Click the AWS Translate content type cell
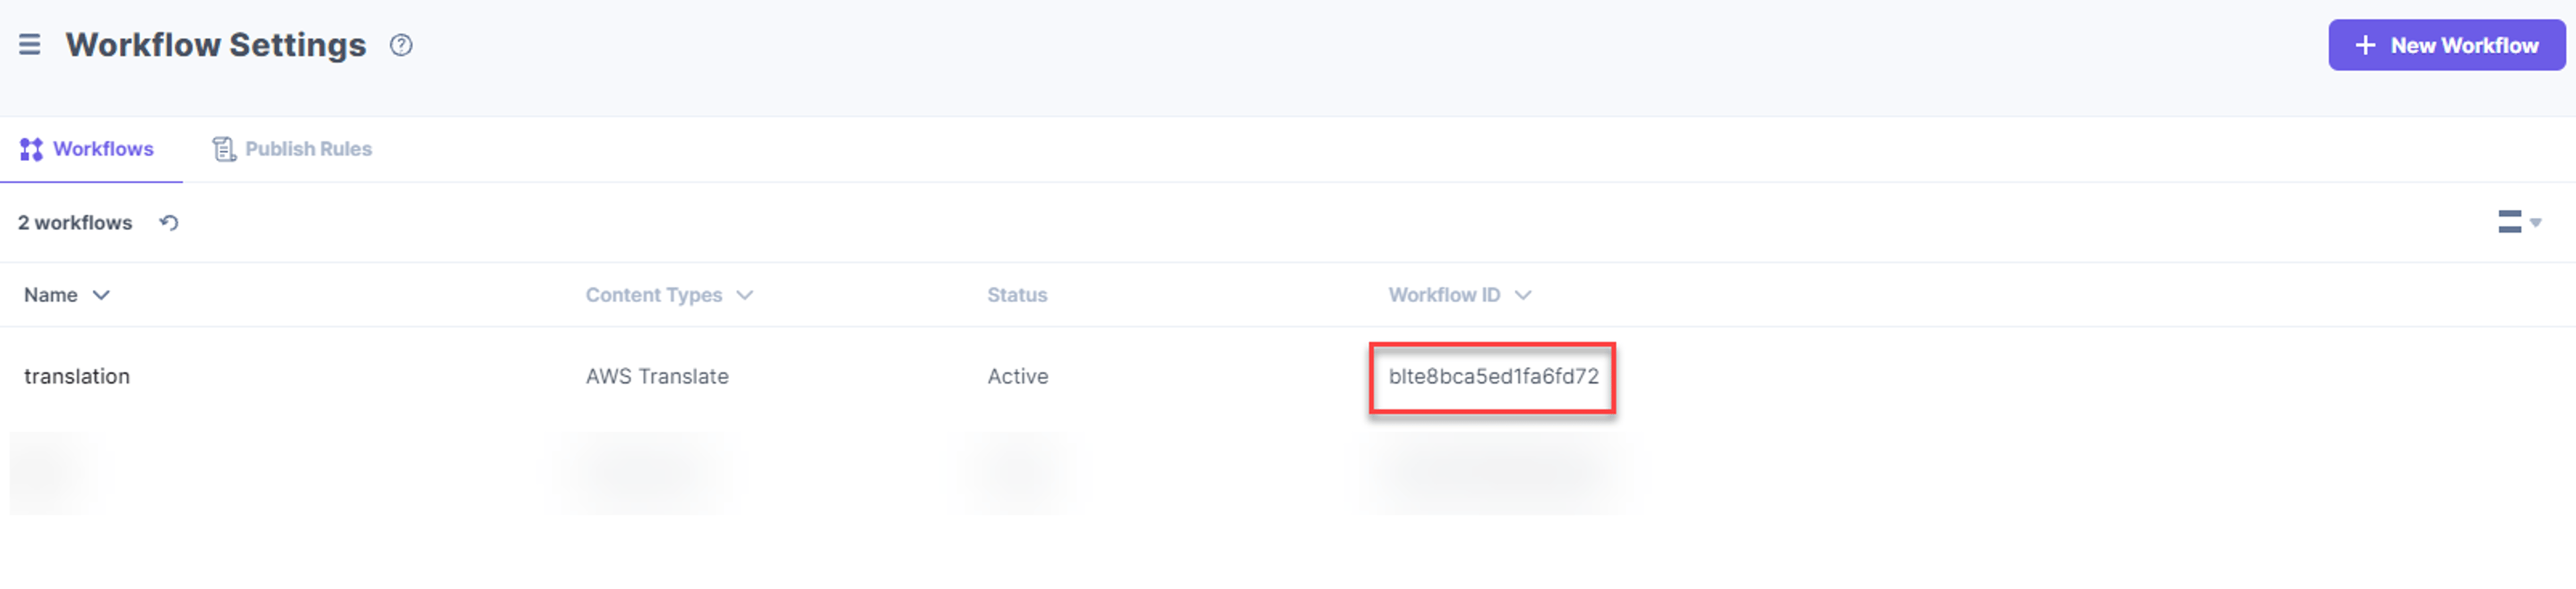 coord(657,376)
